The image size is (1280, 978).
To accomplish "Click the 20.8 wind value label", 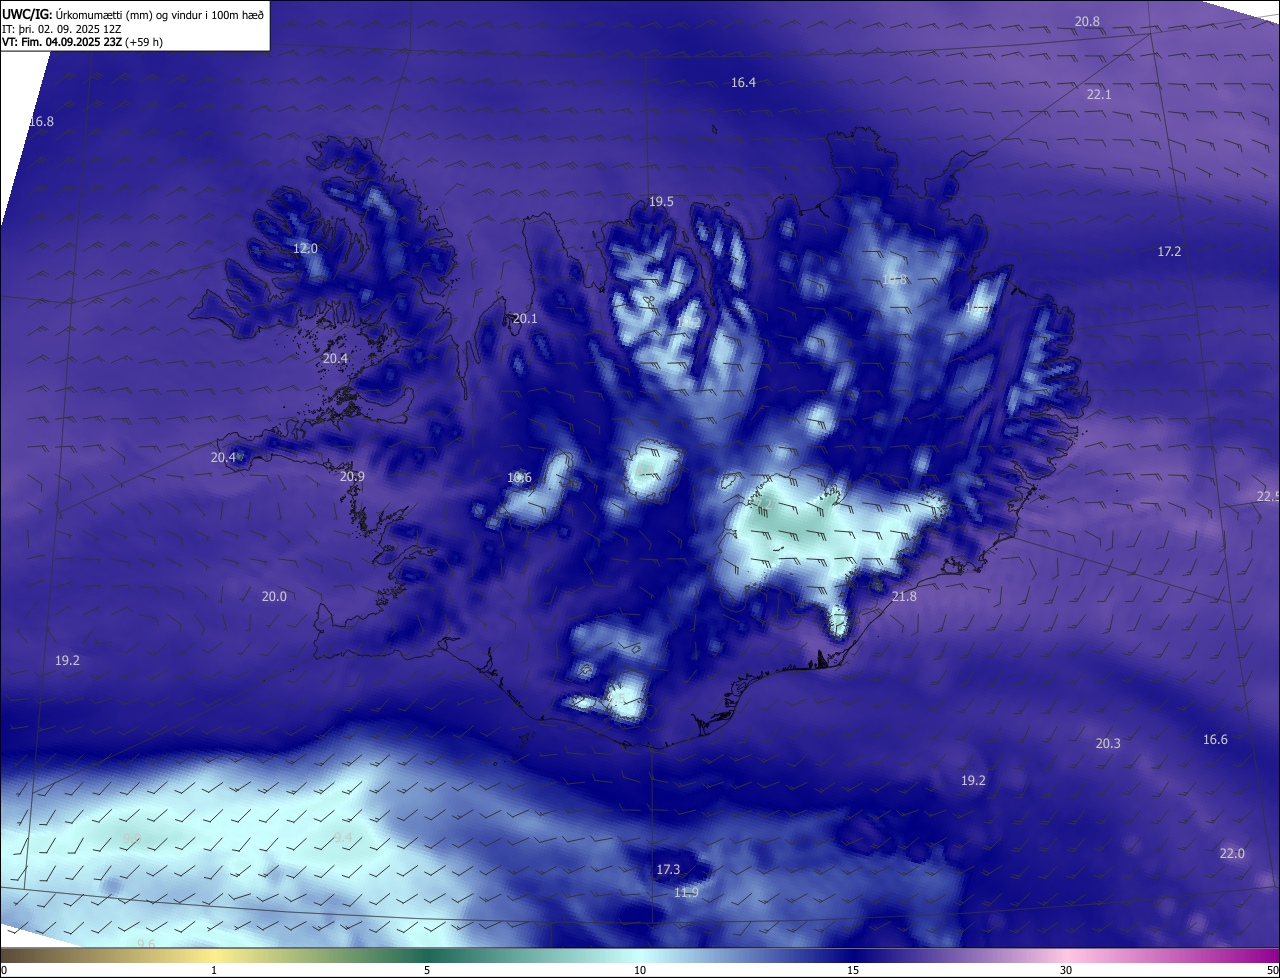I will point(1087,21).
